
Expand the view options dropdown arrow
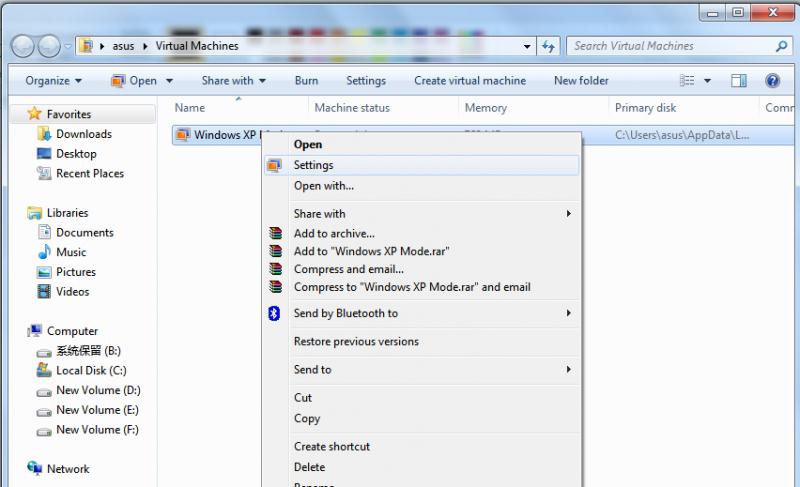point(707,81)
